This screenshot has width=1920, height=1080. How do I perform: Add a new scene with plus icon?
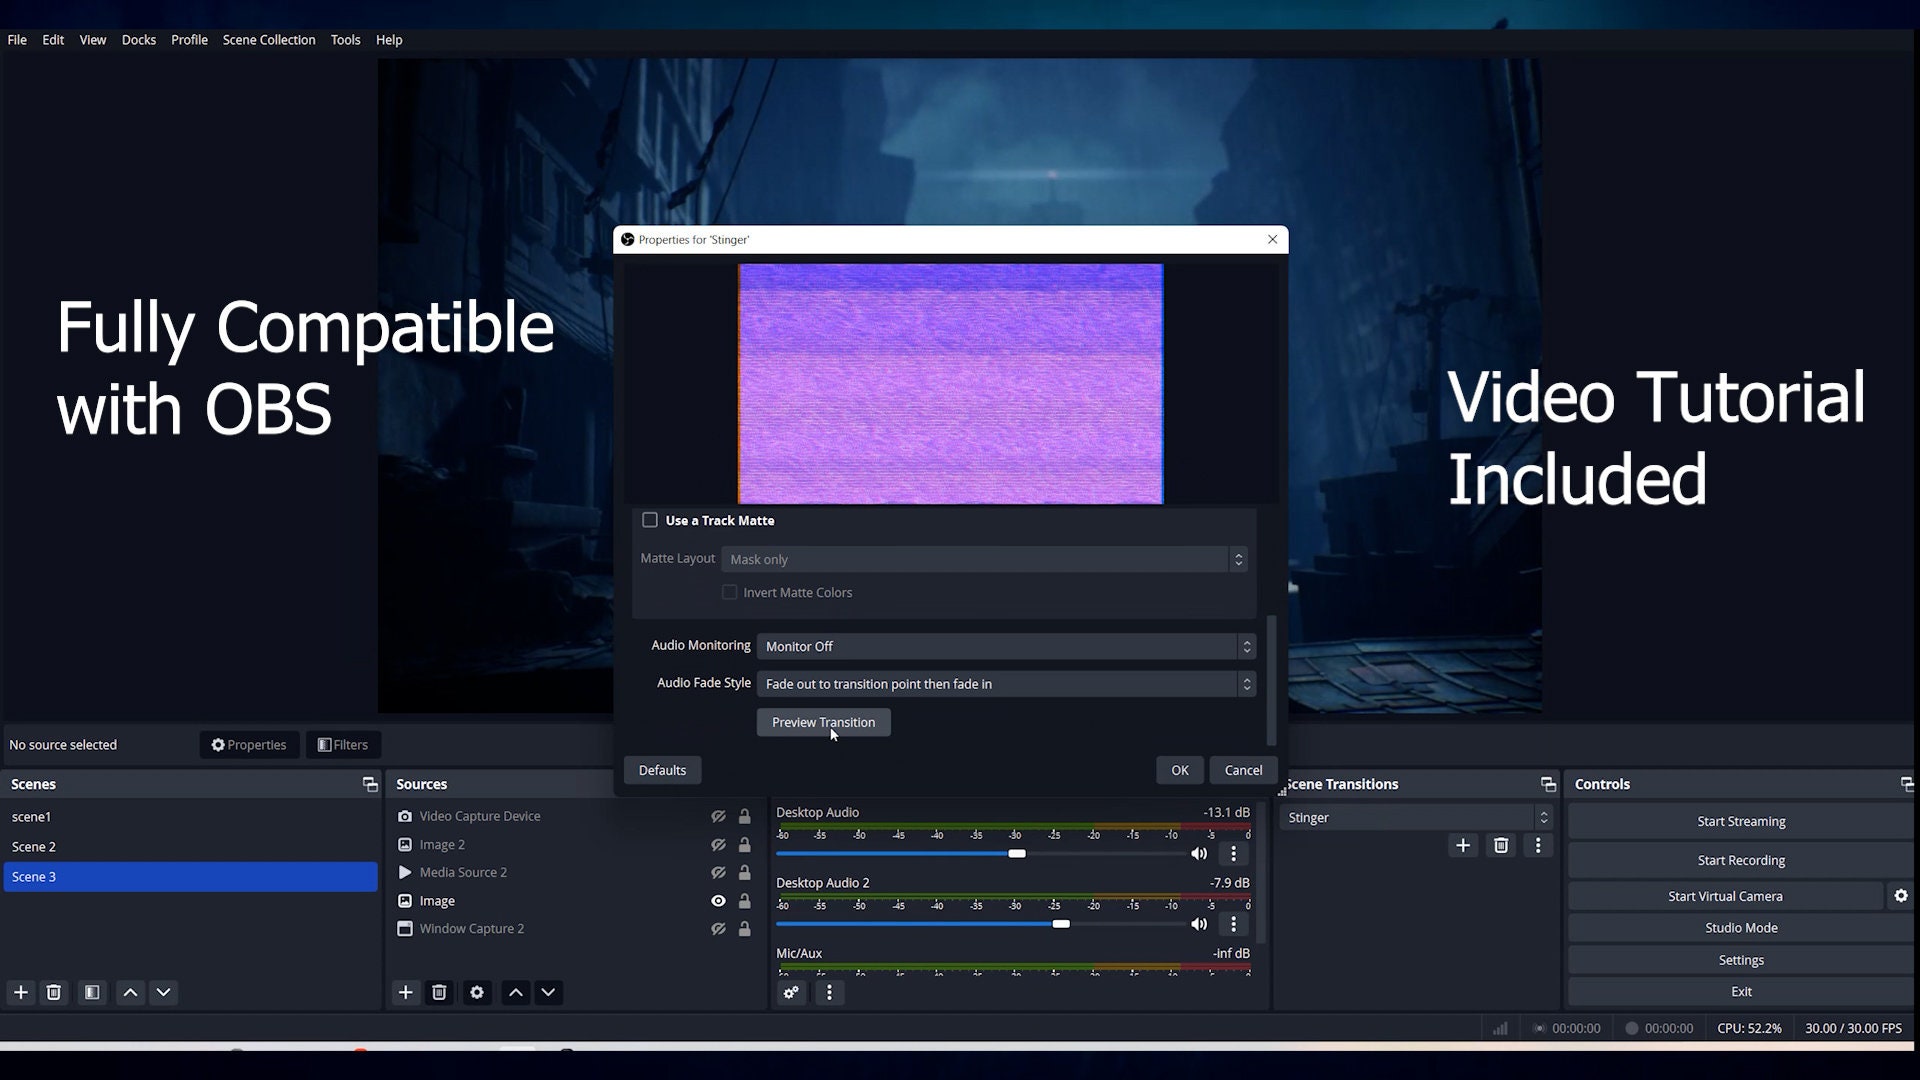click(21, 992)
